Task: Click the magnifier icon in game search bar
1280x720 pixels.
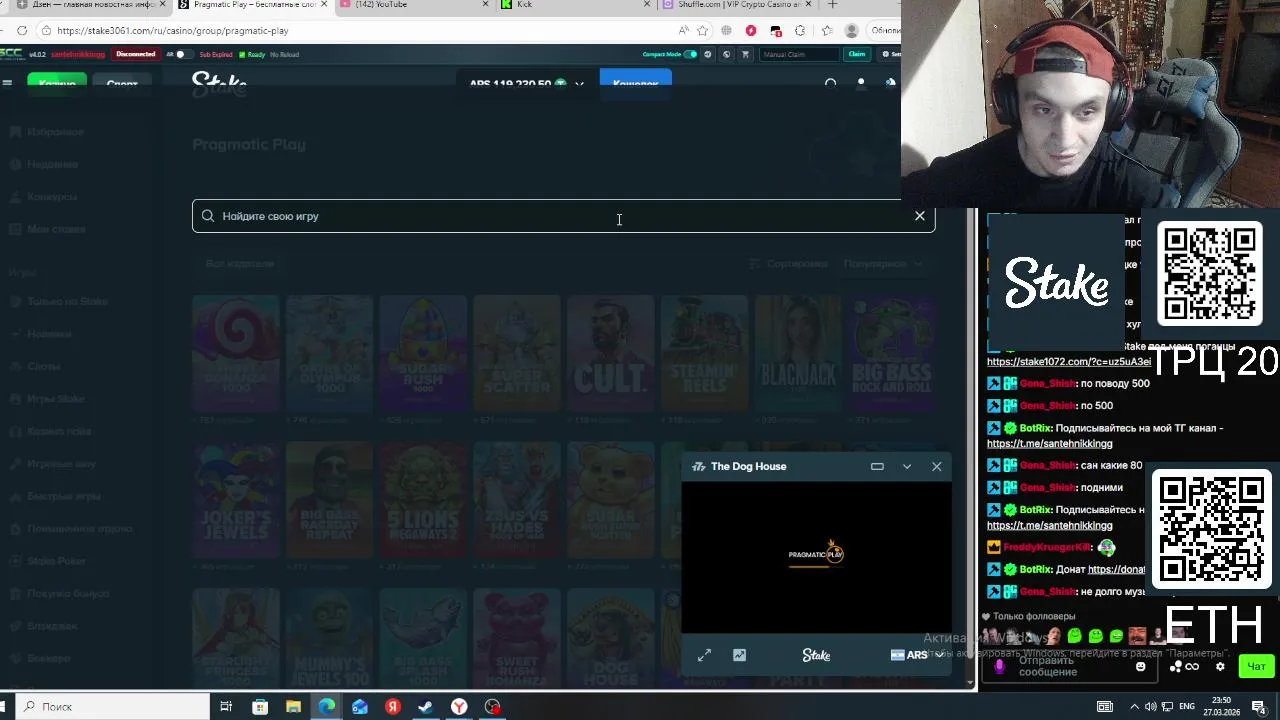Action: click(x=208, y=216)
